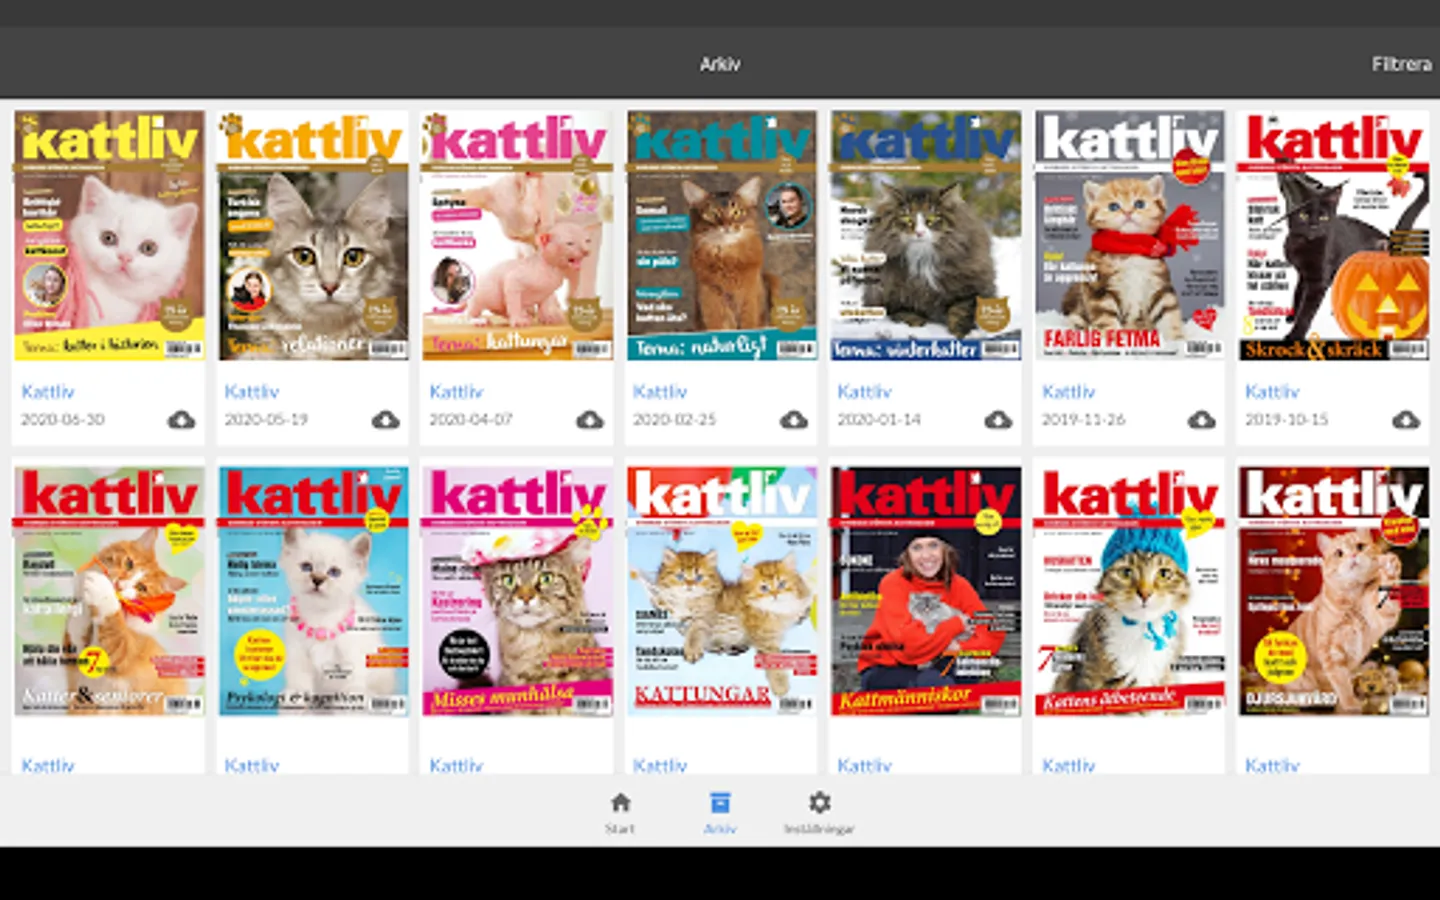Open the blue cover with pink-collared white kitten

pos(313,591)
